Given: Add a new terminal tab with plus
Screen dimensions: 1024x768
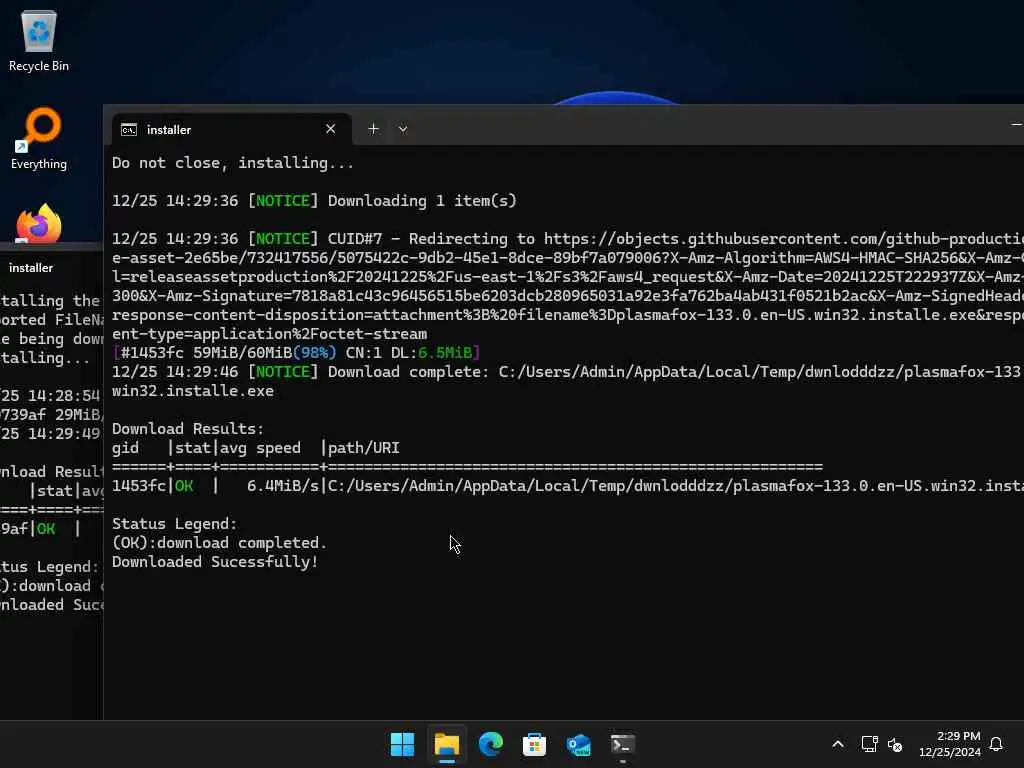Looking at the screenshot, I should (x=373, y=129).
